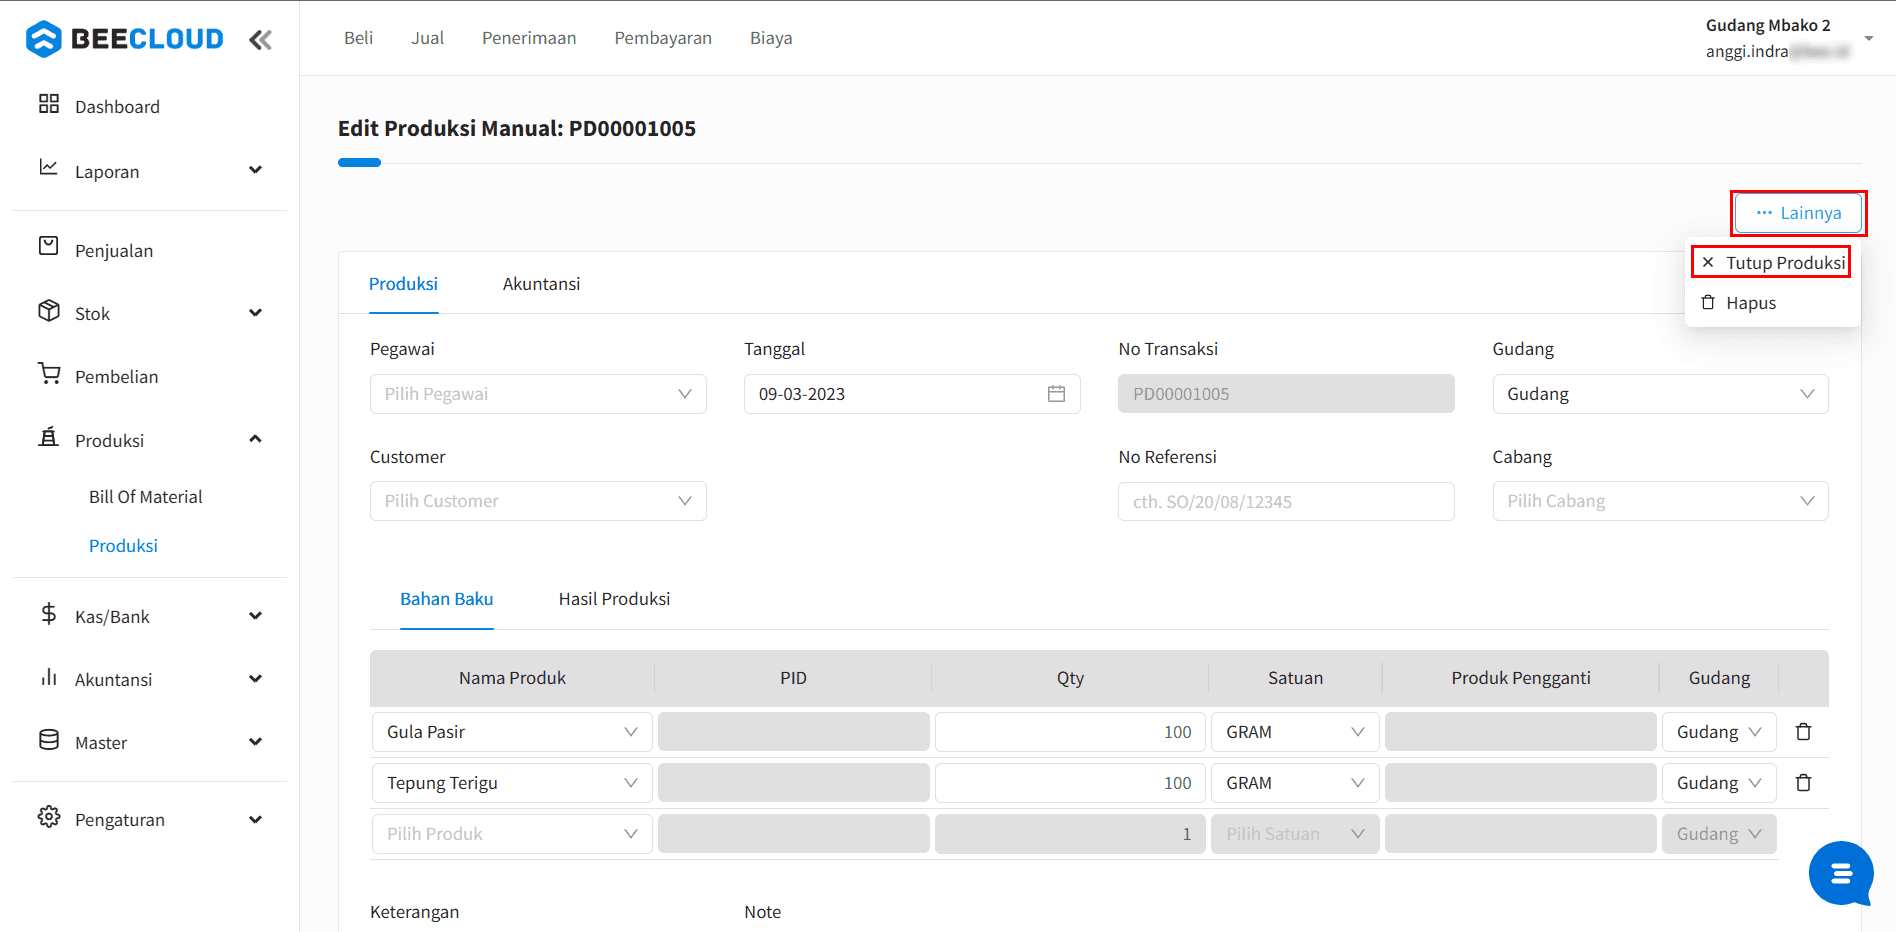This screenshot has height=932, width=1896.
Task: Expand the Laporan sidebar menu
Action: [x=150, y=172]
